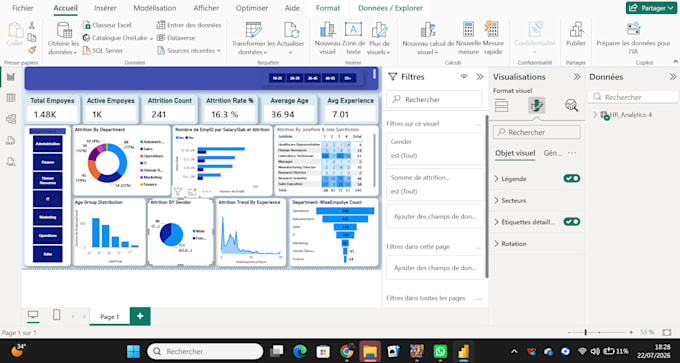Select the Format visual paintbrush icon
The width and height of the screenshot is (680, 363).
point(536,105)
